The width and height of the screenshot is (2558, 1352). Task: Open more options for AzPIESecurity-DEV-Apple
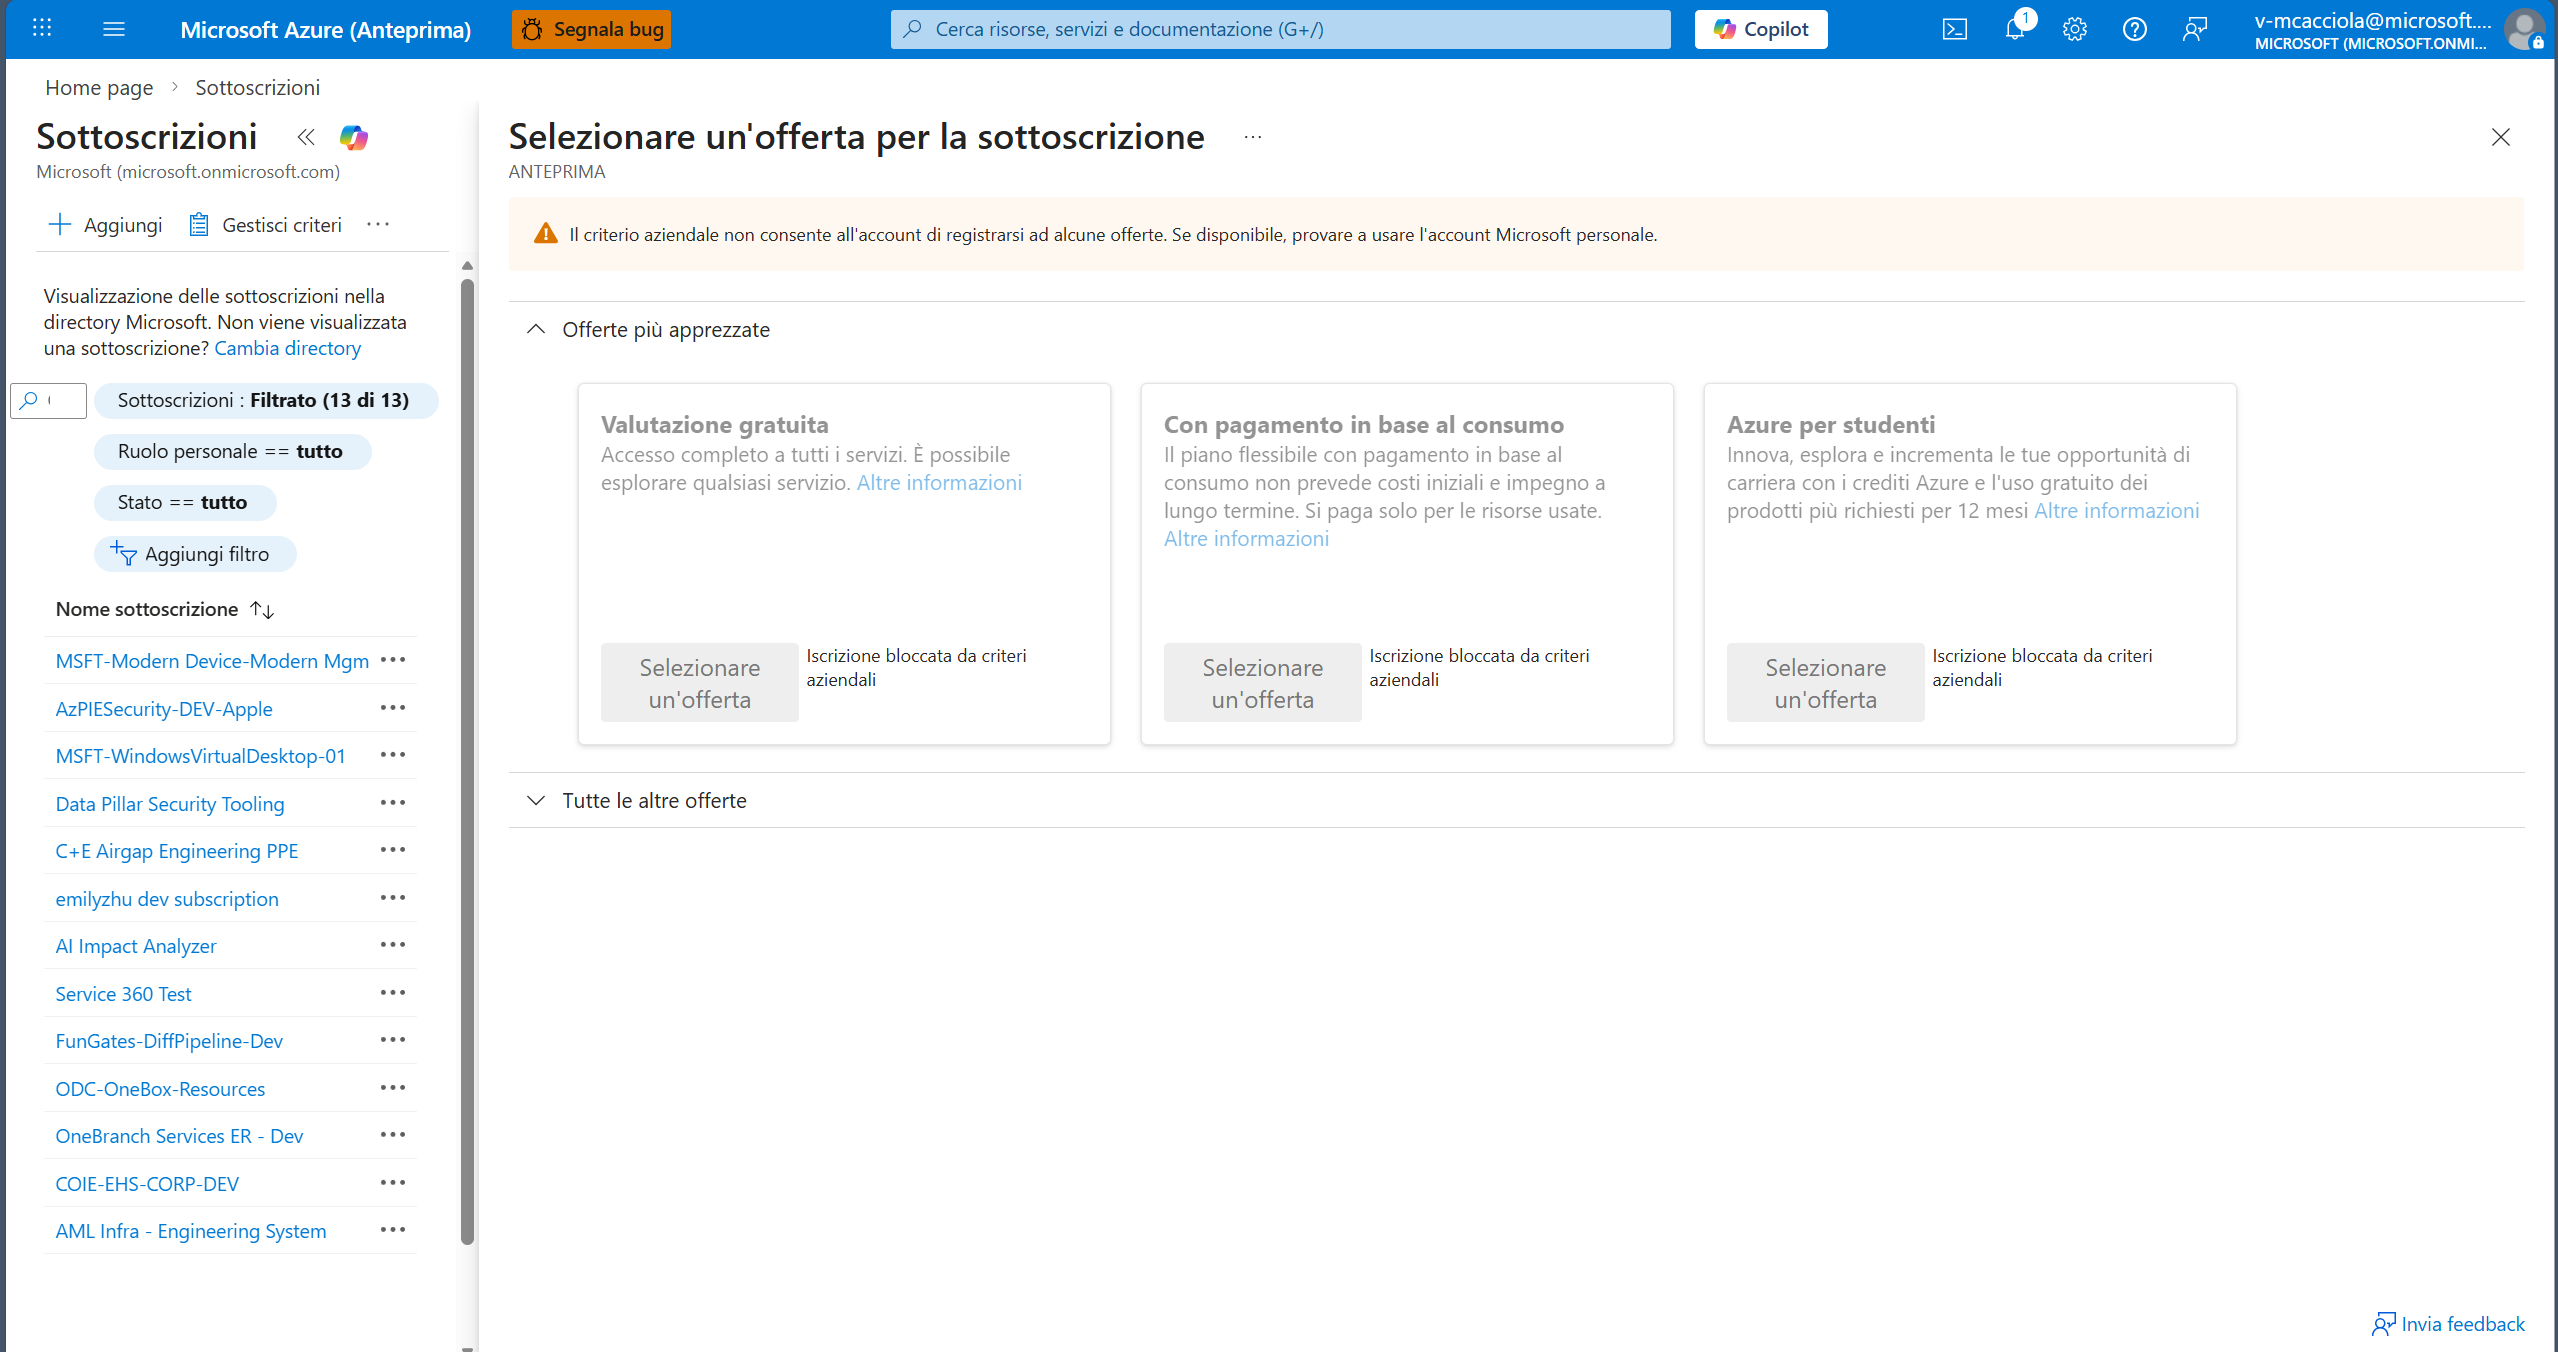click(393, 708)
